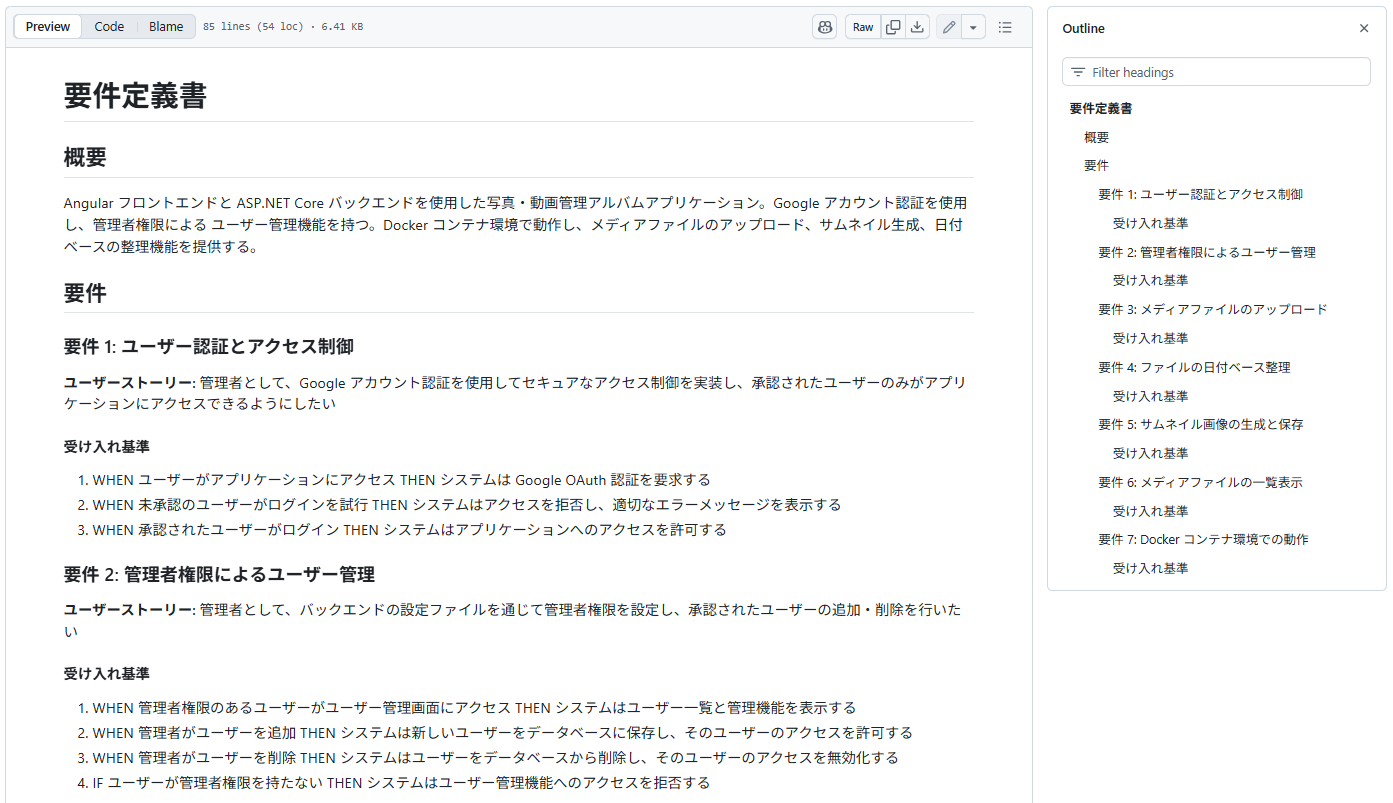Navigate to 要件 3: メディアファイルのアップロード in outline

1212,310
